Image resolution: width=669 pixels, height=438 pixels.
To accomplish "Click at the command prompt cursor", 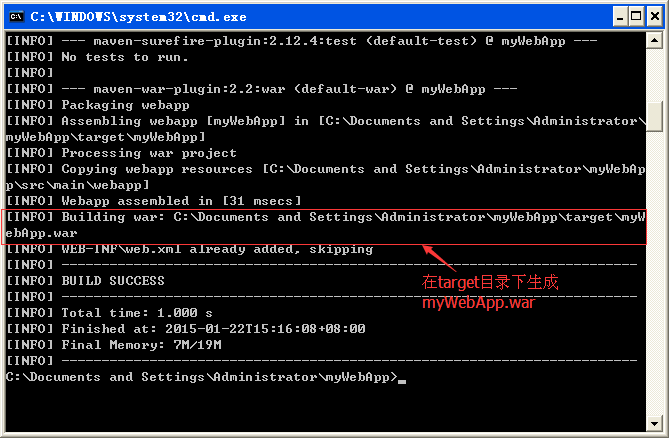I will 402,381.
